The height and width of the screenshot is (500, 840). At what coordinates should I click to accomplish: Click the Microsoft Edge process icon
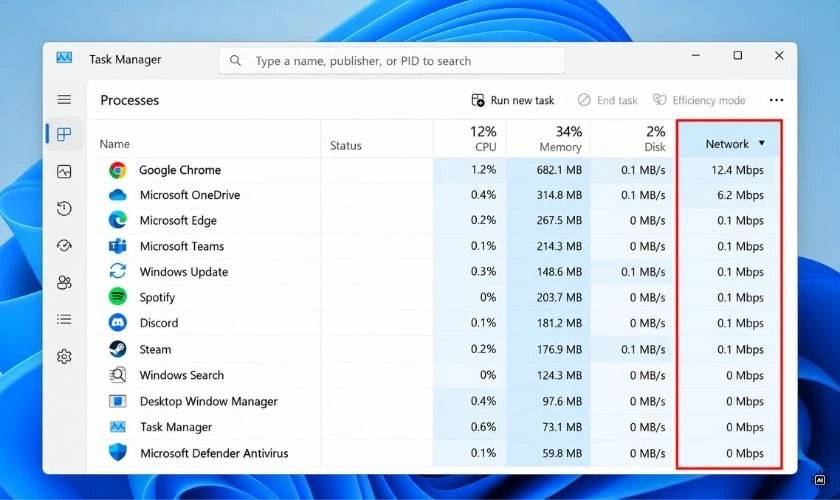tap(117, 220)
